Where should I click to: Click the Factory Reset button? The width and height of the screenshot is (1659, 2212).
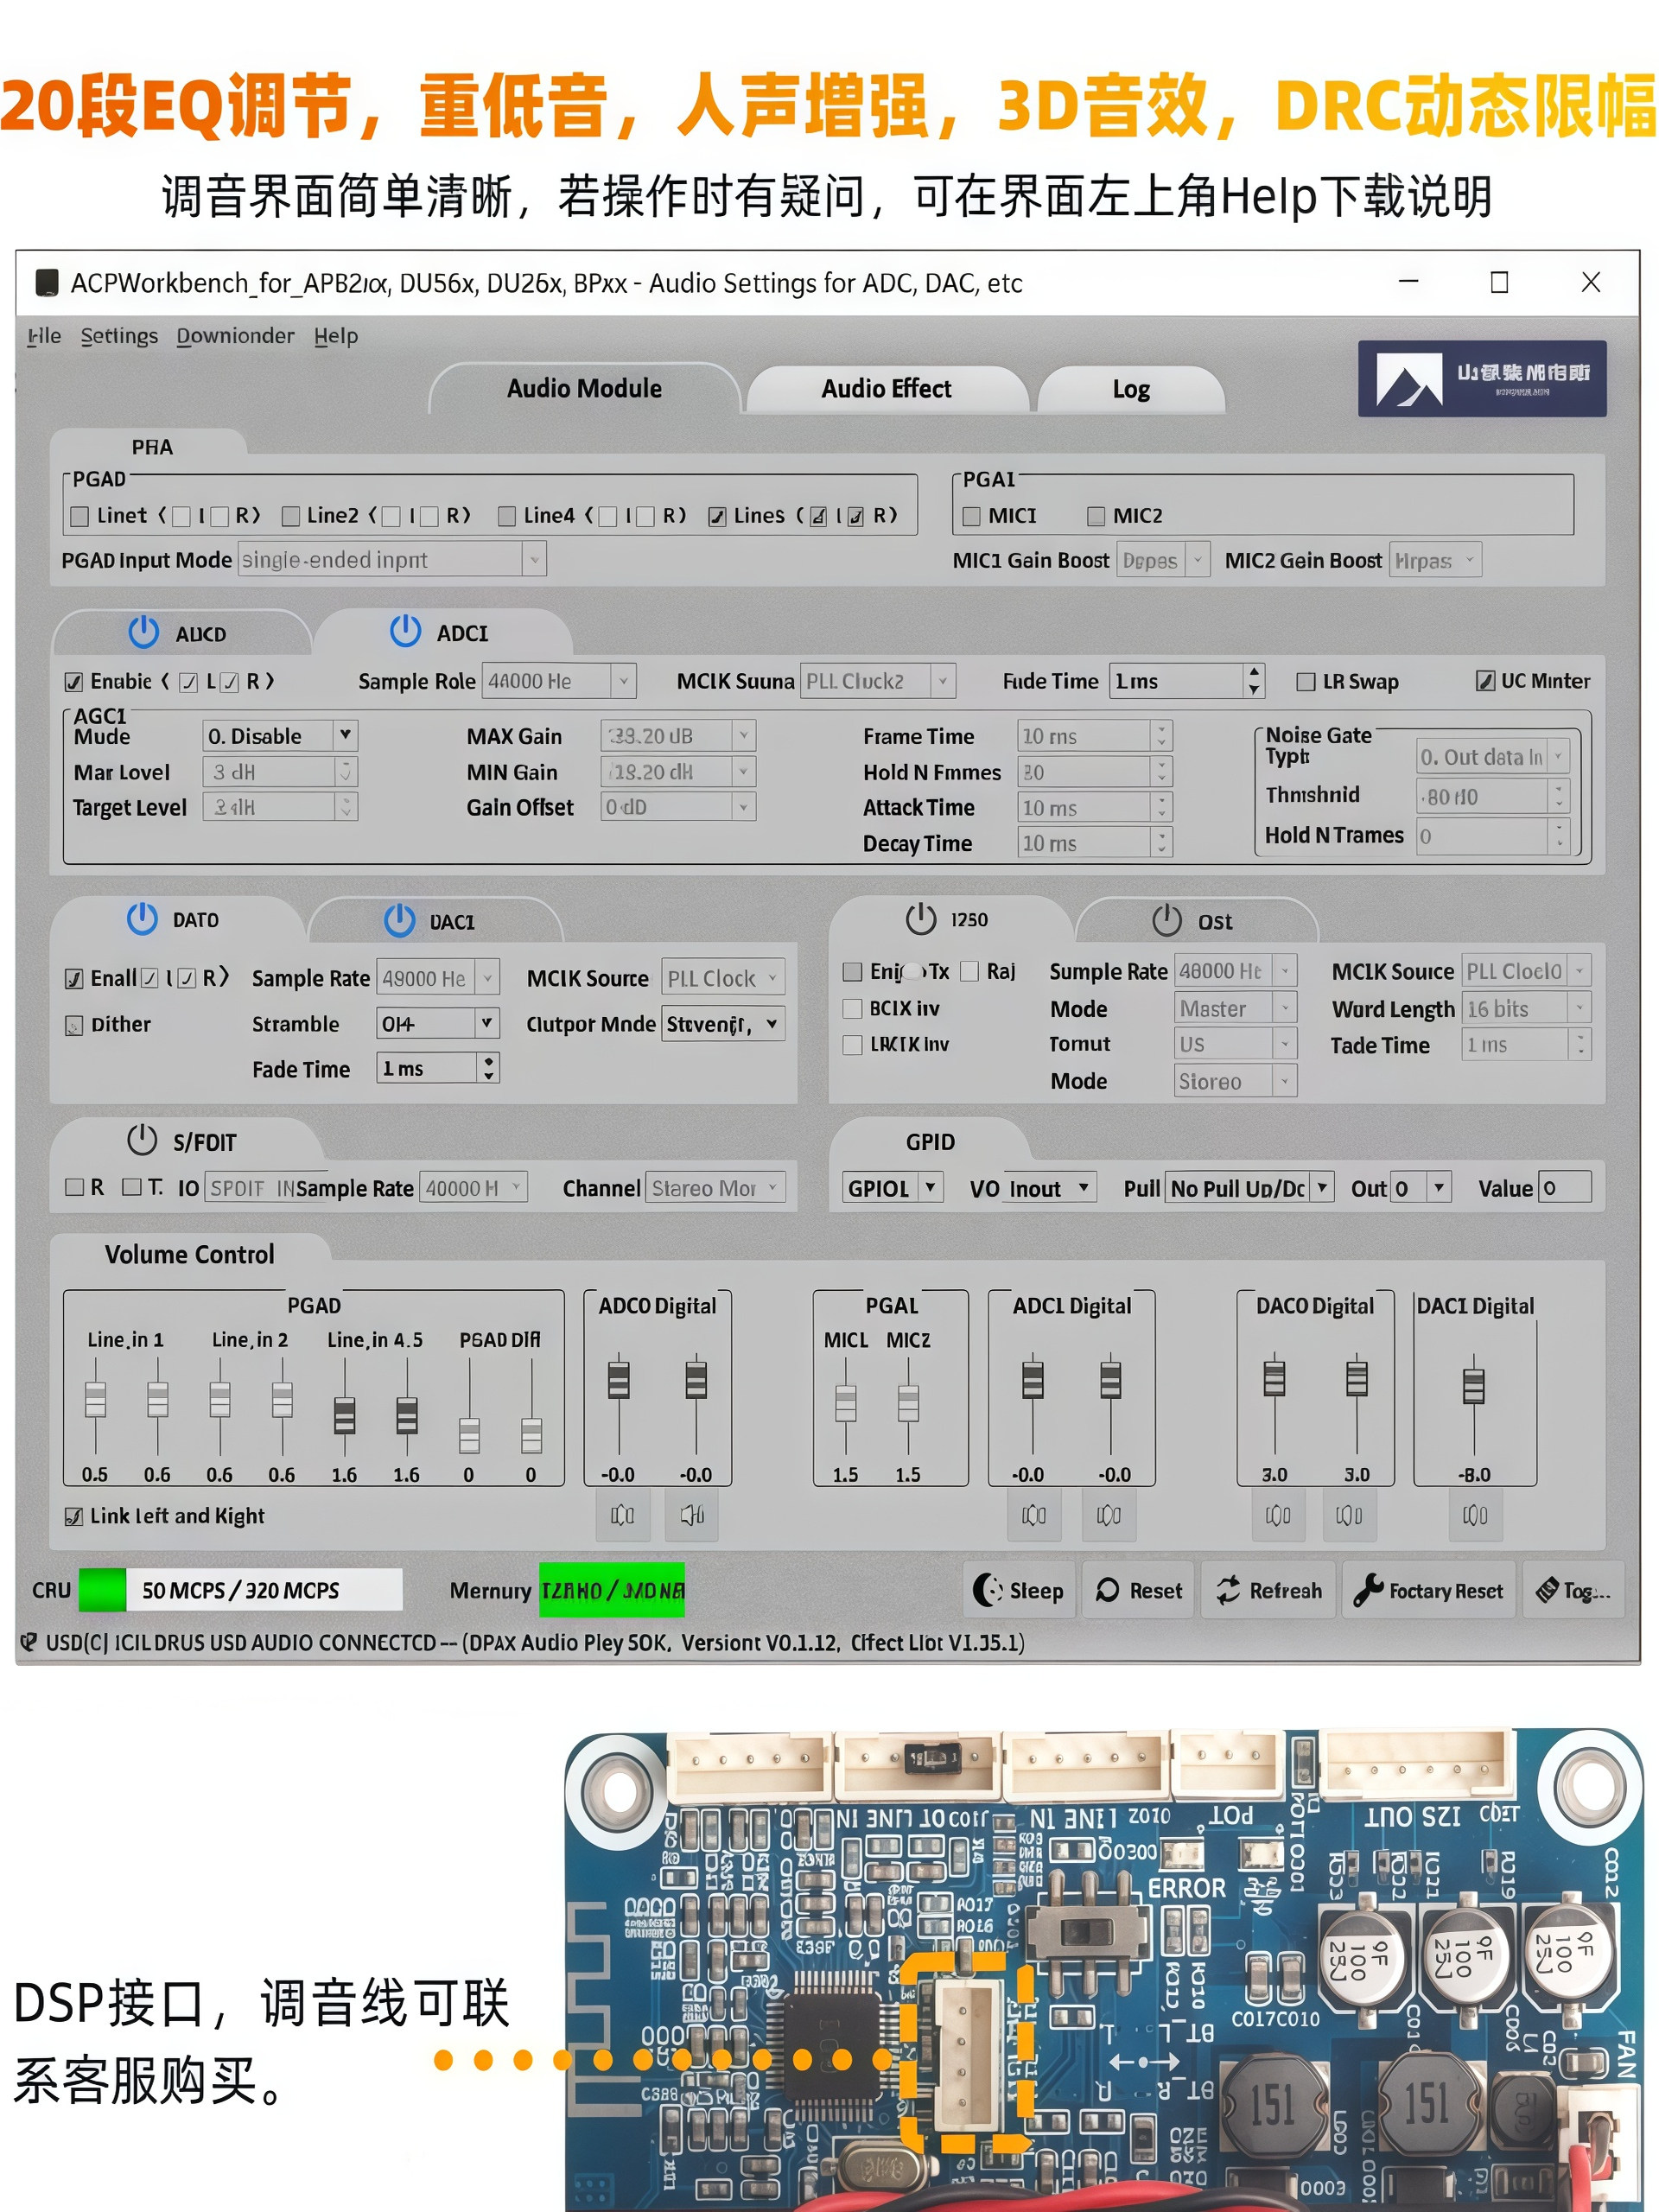(1428, 1590)
